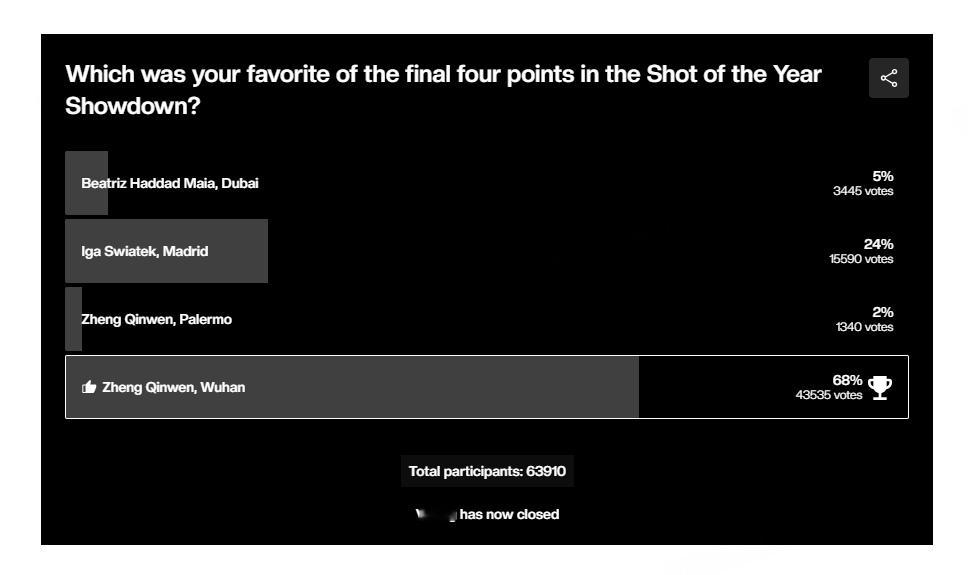Select the Beatriz Haddad Maia, Dubai option

[486, 183]
